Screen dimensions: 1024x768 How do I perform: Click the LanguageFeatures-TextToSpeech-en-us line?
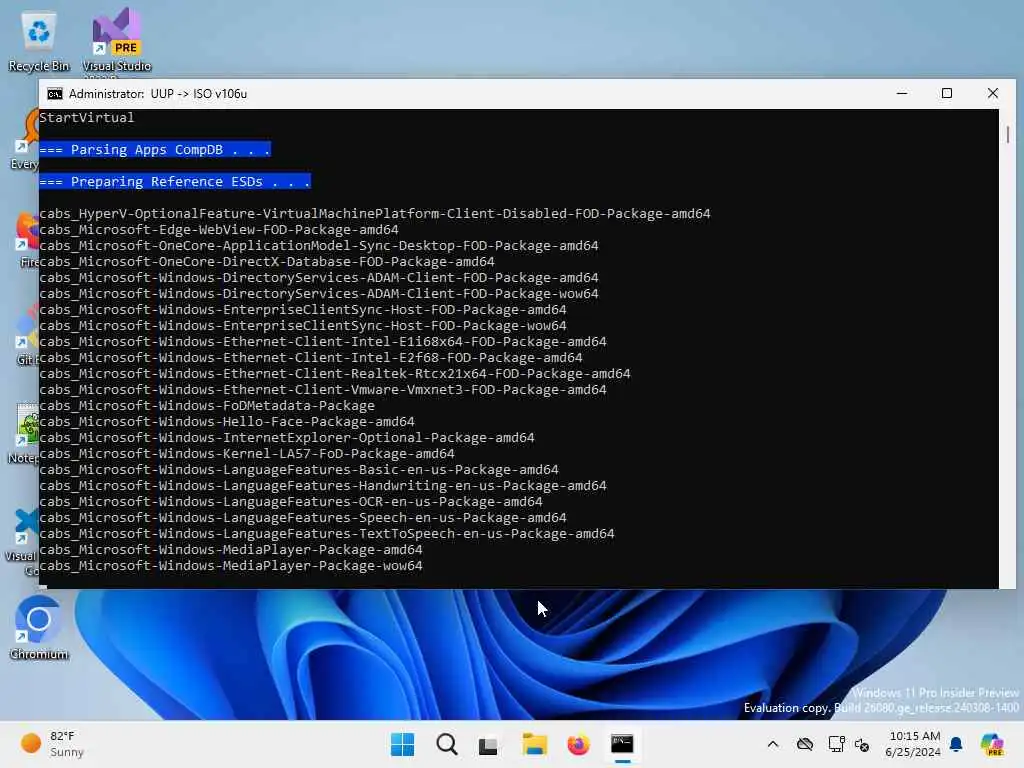pyautogui.click(x=327, y=534)
